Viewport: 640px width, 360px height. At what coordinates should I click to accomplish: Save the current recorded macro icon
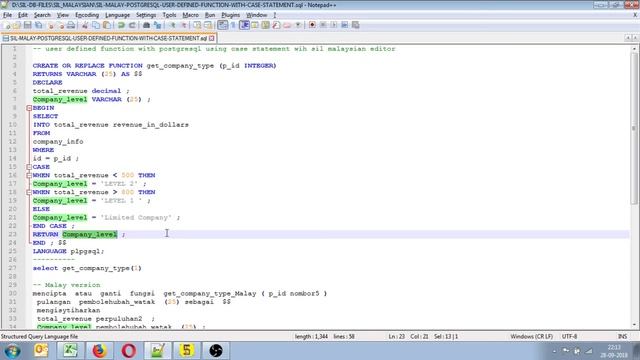[356, 25]
